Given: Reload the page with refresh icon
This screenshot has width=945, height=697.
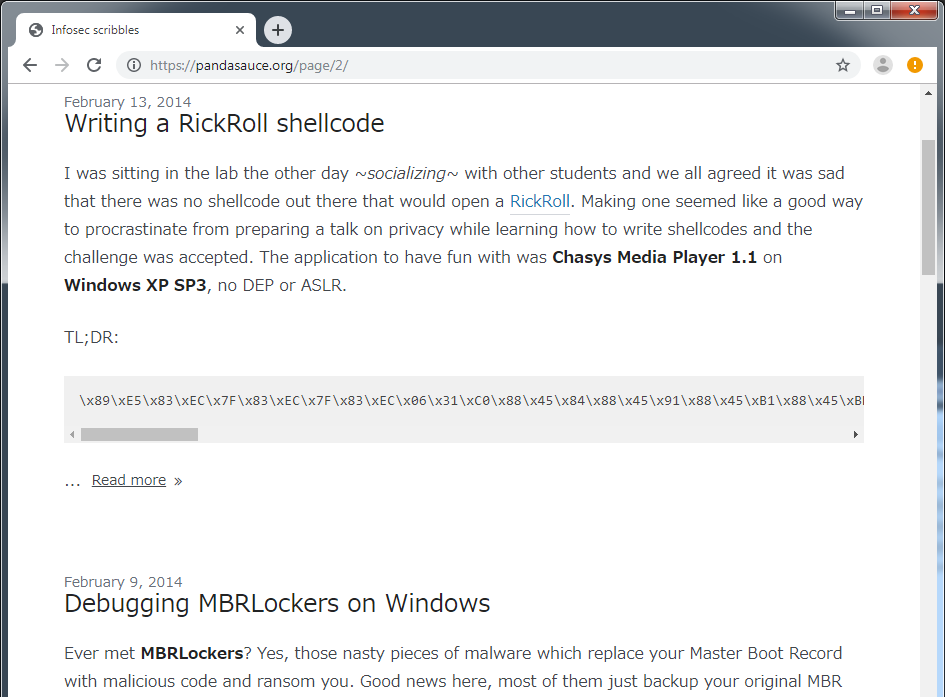Looking at the screenshot, I should (94, 65).
